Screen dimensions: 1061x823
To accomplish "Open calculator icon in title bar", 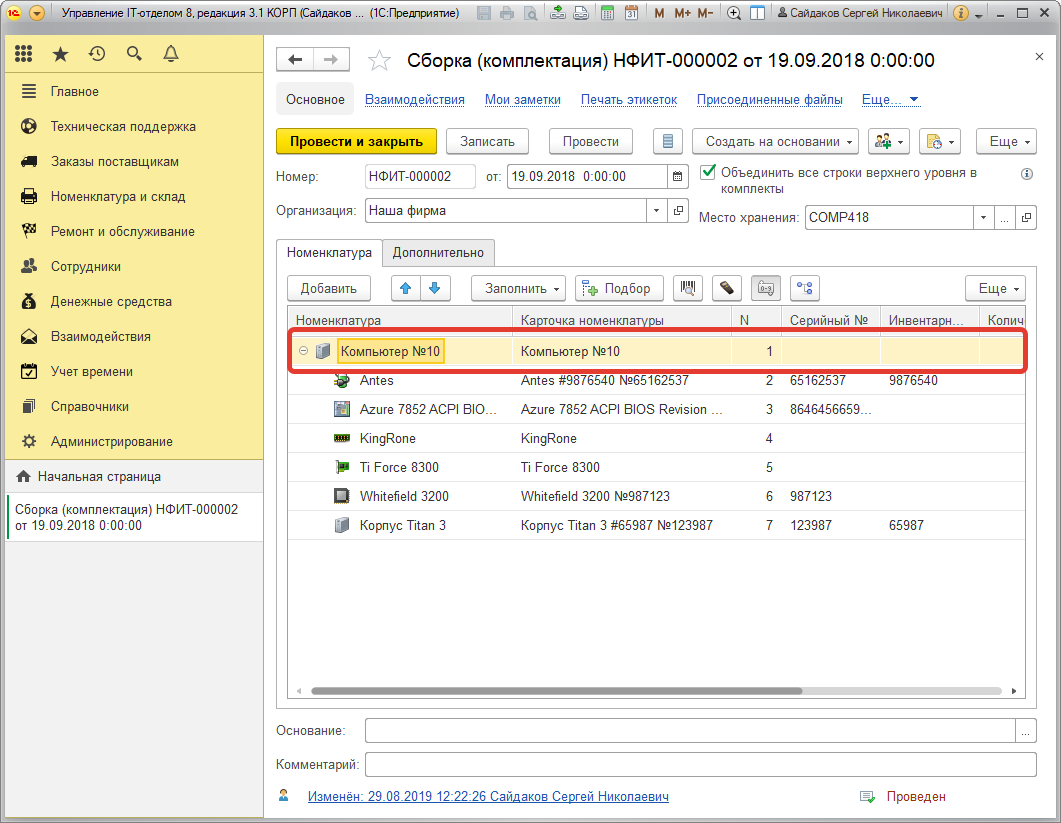I will (x=608, y=13).
